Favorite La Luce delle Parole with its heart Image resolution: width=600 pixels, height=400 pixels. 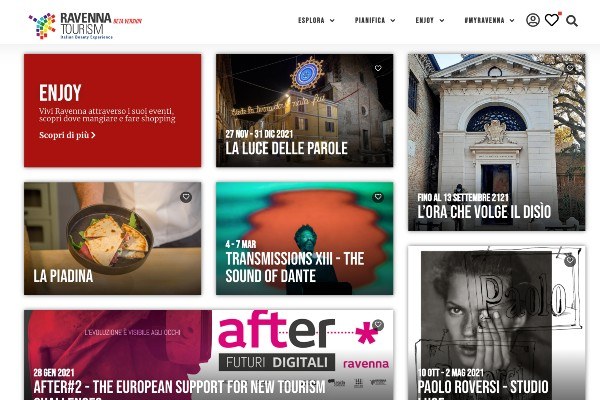378,68
